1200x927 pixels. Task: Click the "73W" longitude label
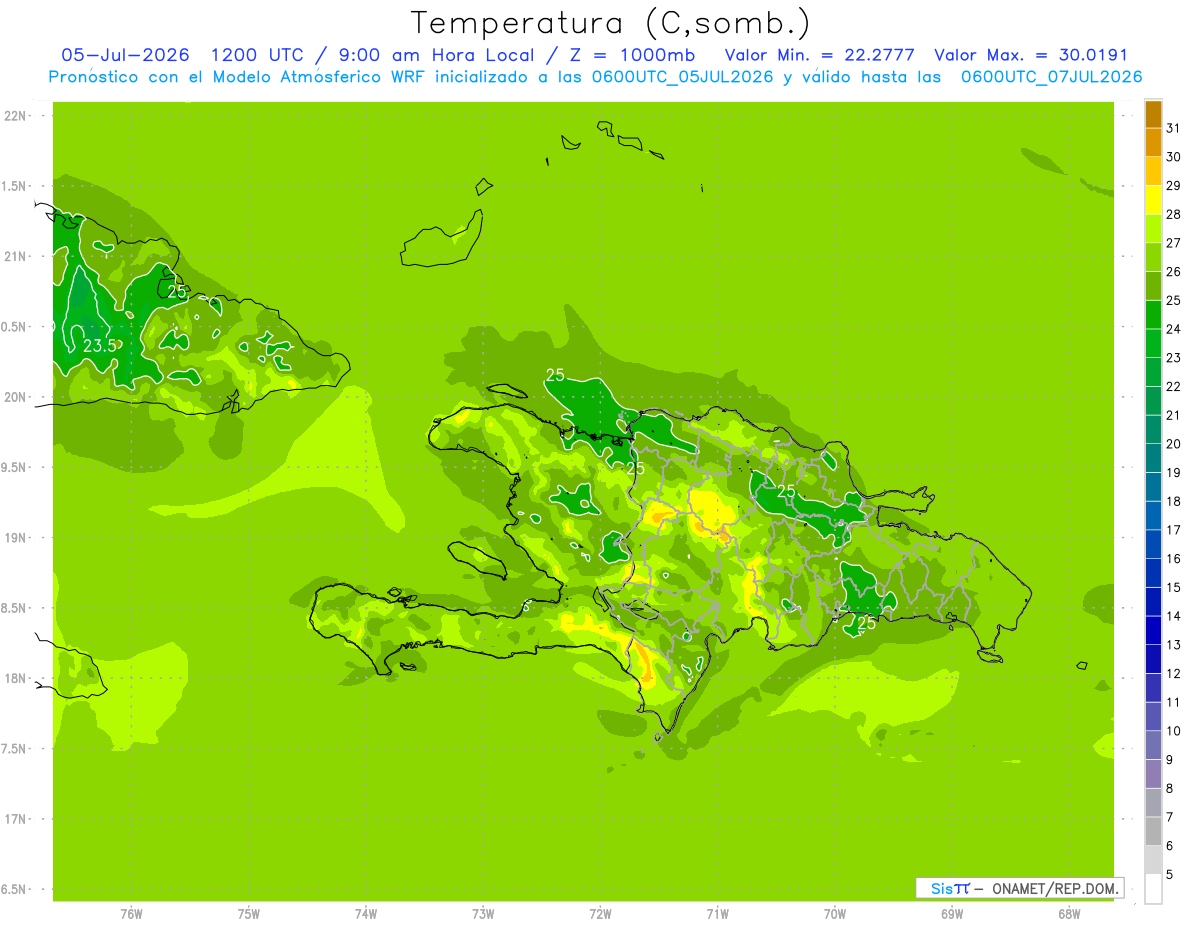[483, 914]
